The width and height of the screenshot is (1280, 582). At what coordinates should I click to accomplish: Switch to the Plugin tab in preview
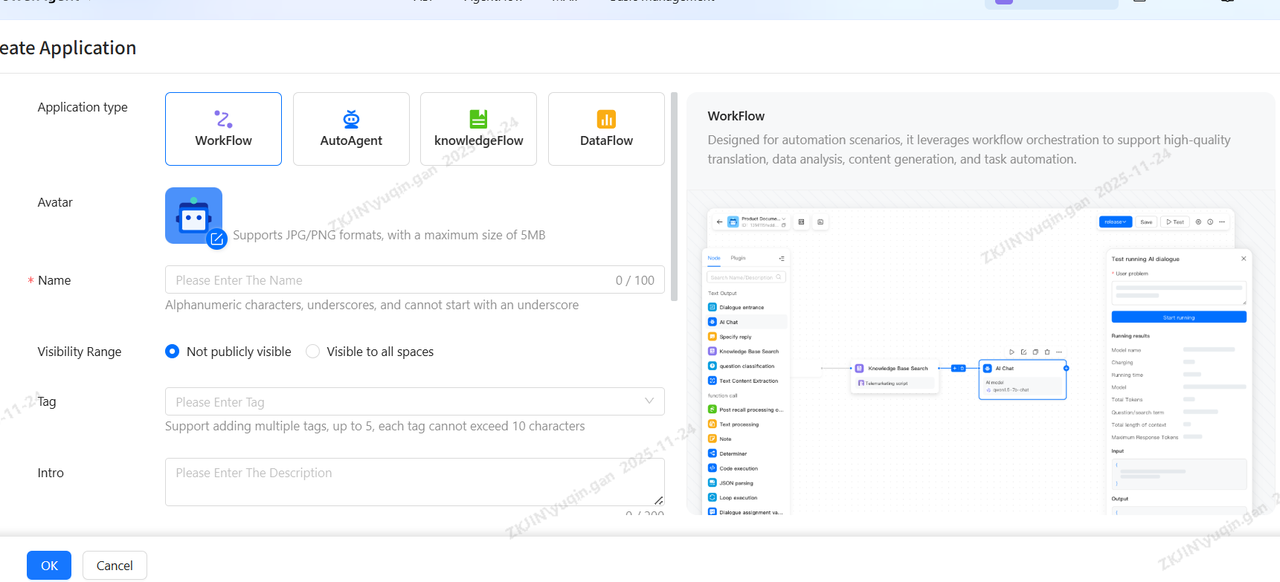[738, 258]
